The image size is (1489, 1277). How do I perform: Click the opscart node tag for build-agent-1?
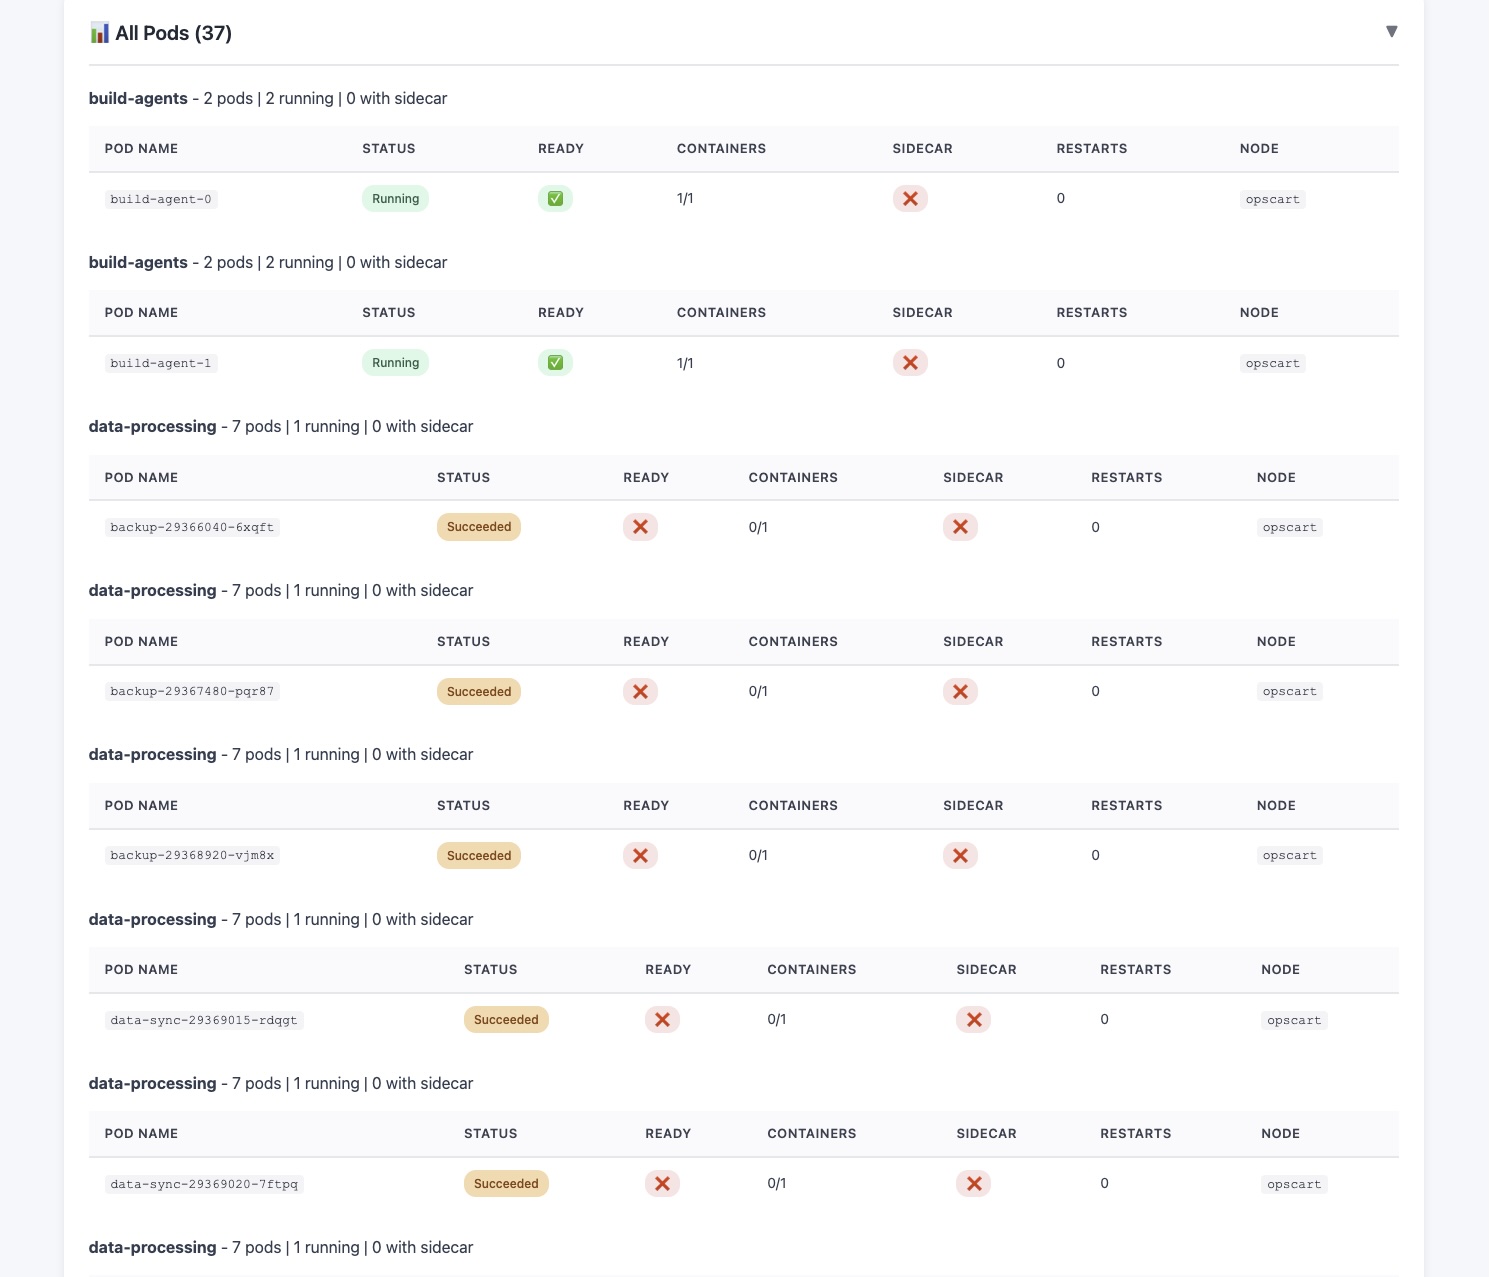1273,363
